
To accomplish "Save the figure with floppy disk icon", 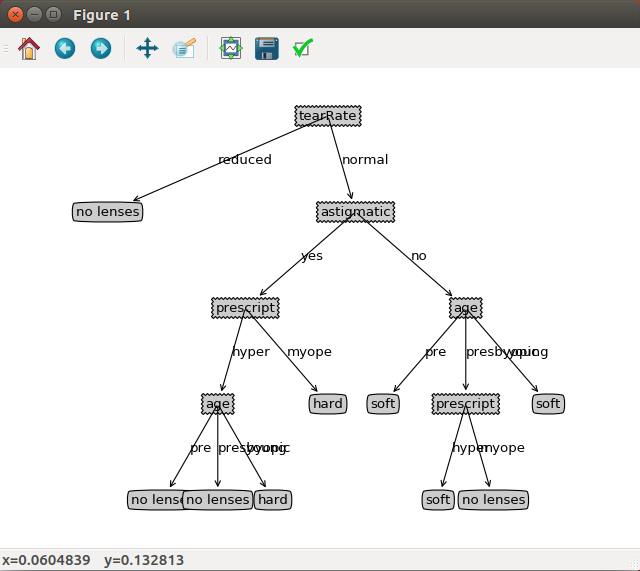I will coord(267,48).
